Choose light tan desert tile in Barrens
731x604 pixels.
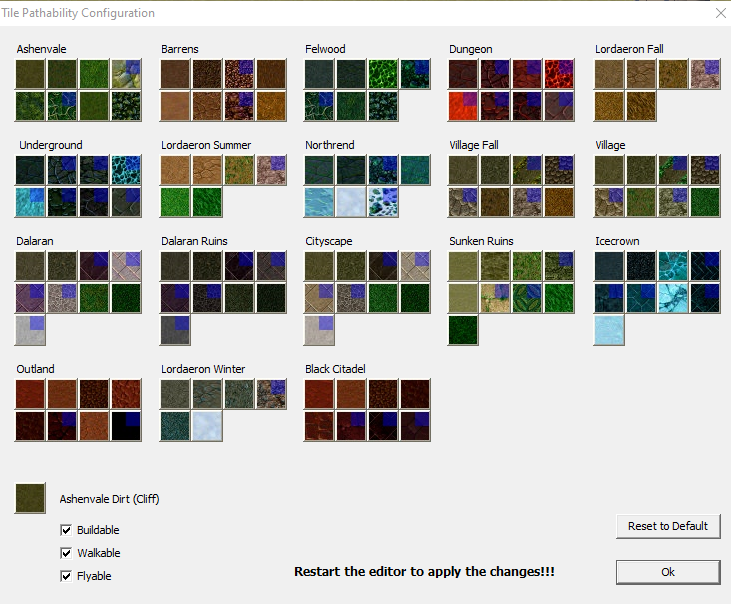(175, 106)
